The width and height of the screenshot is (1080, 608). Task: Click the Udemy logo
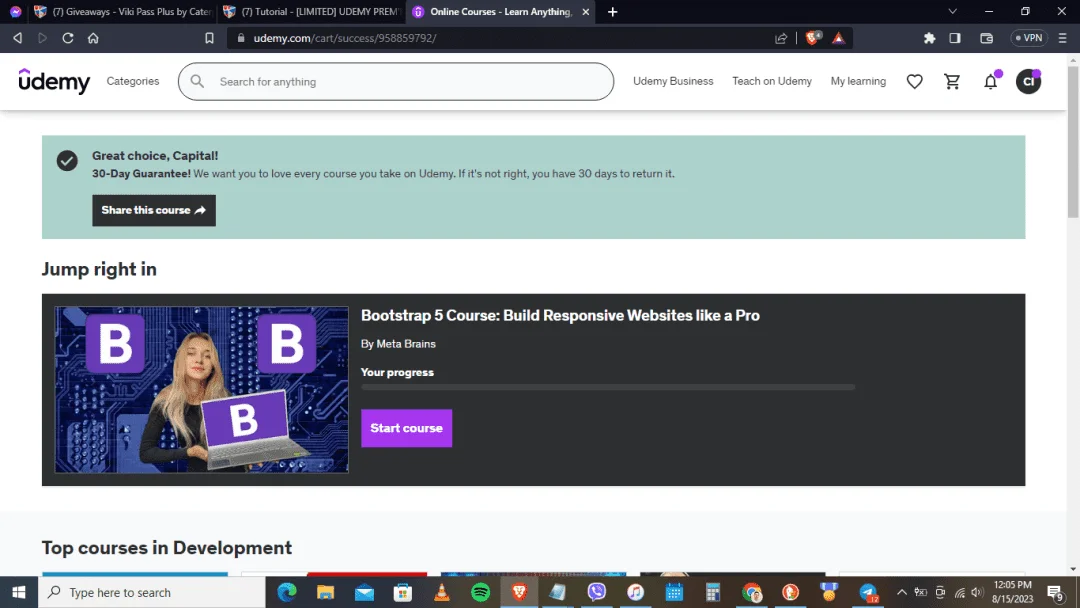[x=54, y=81]
